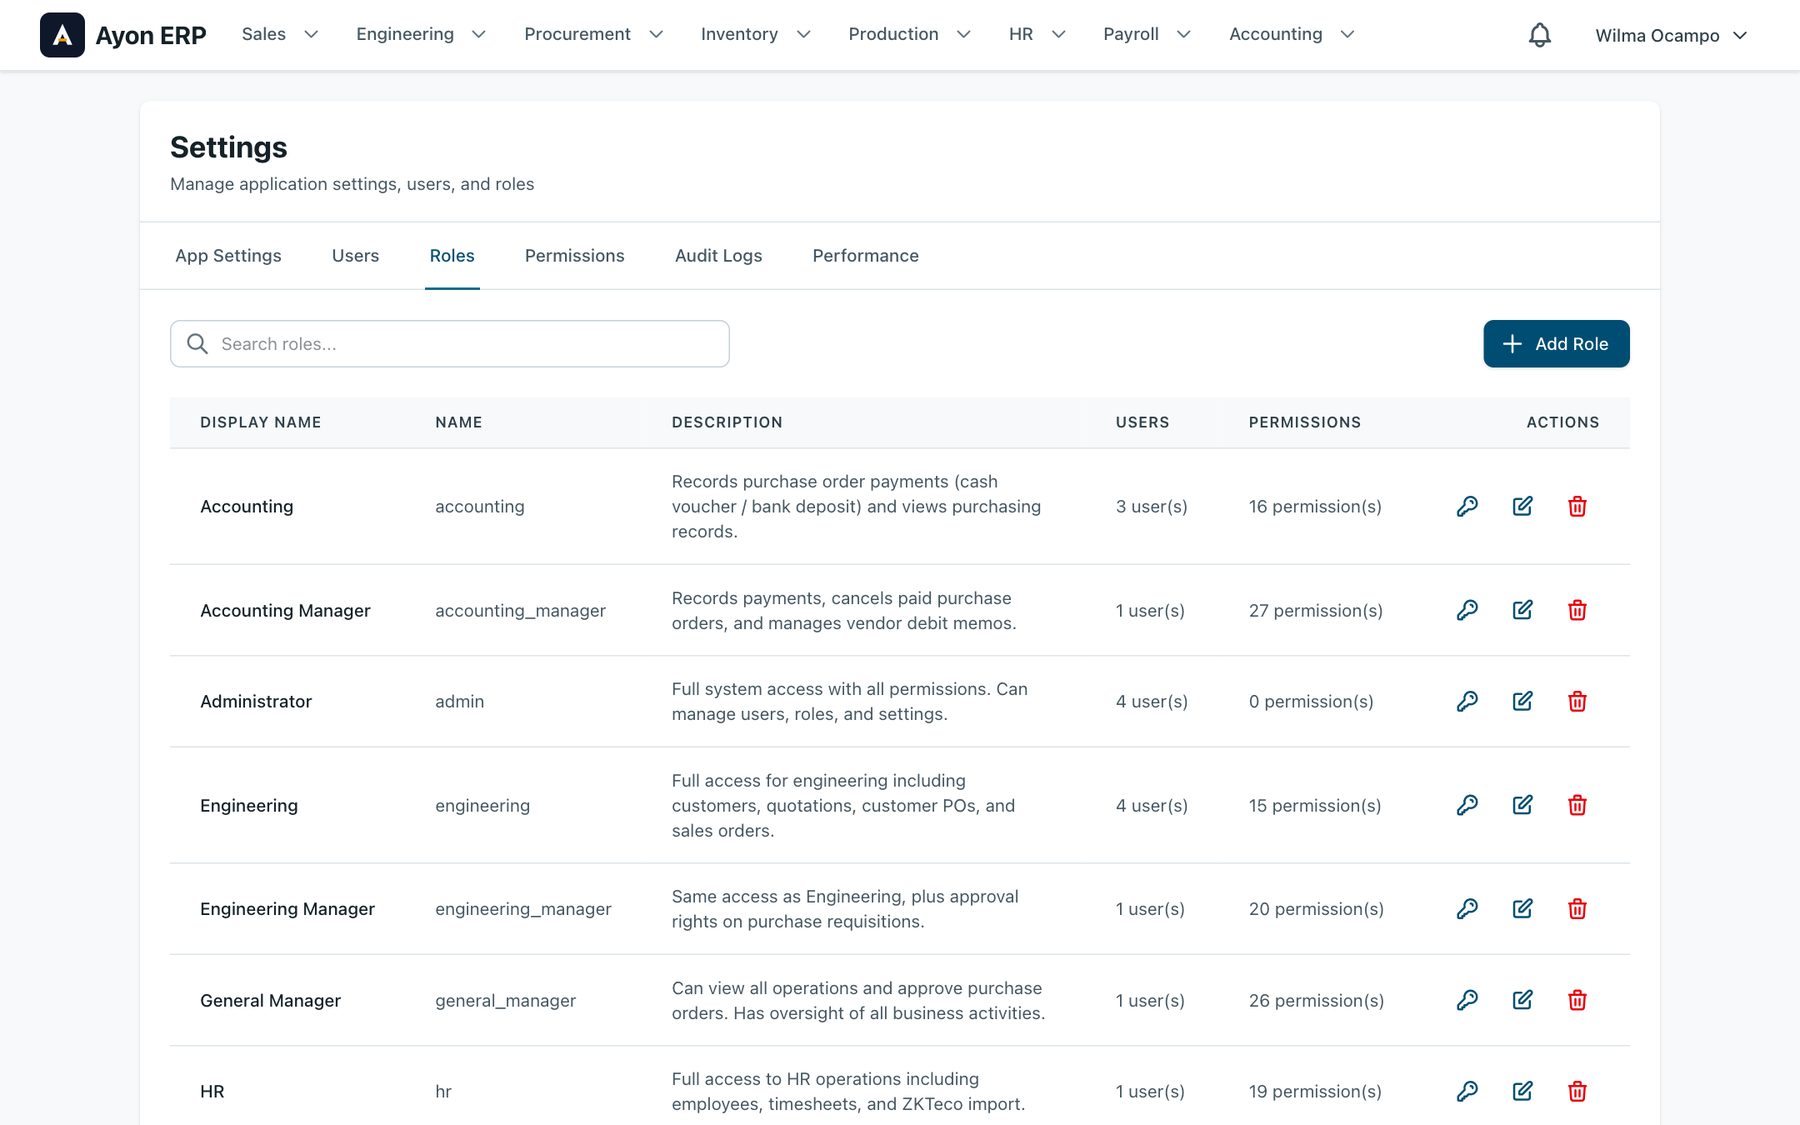Delete the General Manager role
Image resolution: width=1800 pixels, height=1125 pixels.
pos(1577,1000)
